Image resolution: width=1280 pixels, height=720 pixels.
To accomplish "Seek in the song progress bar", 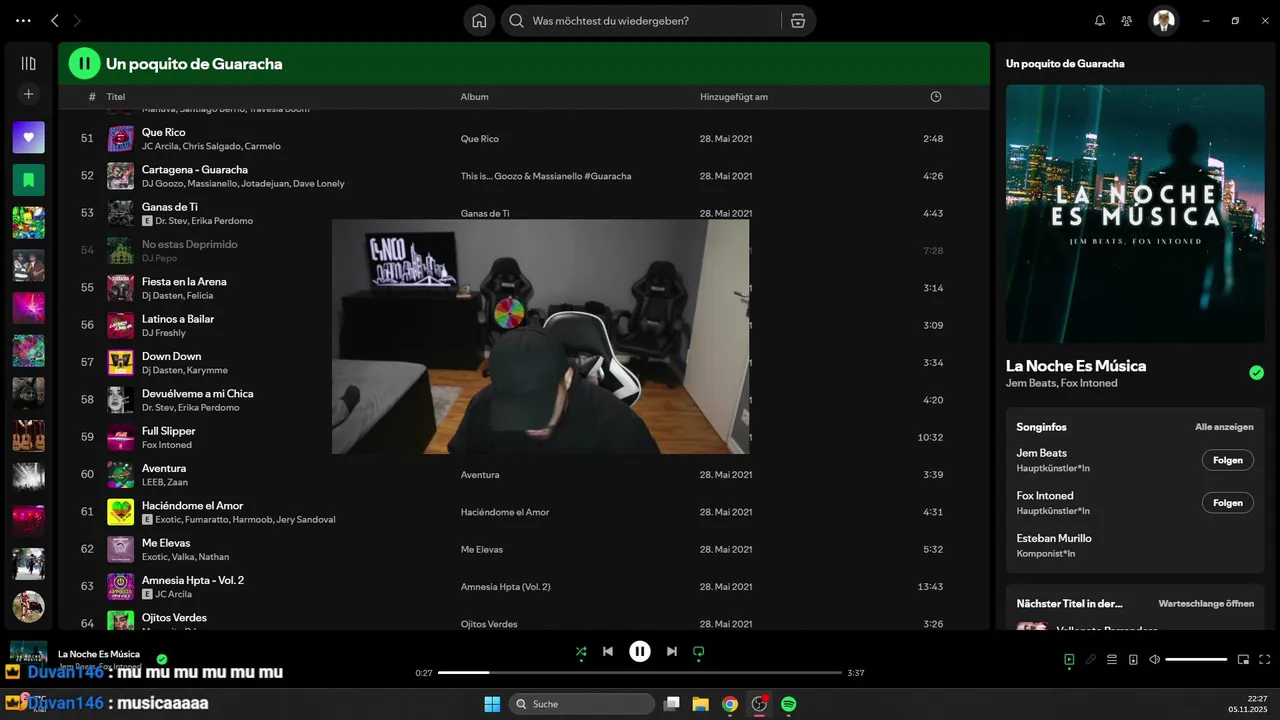I will 640,673.
